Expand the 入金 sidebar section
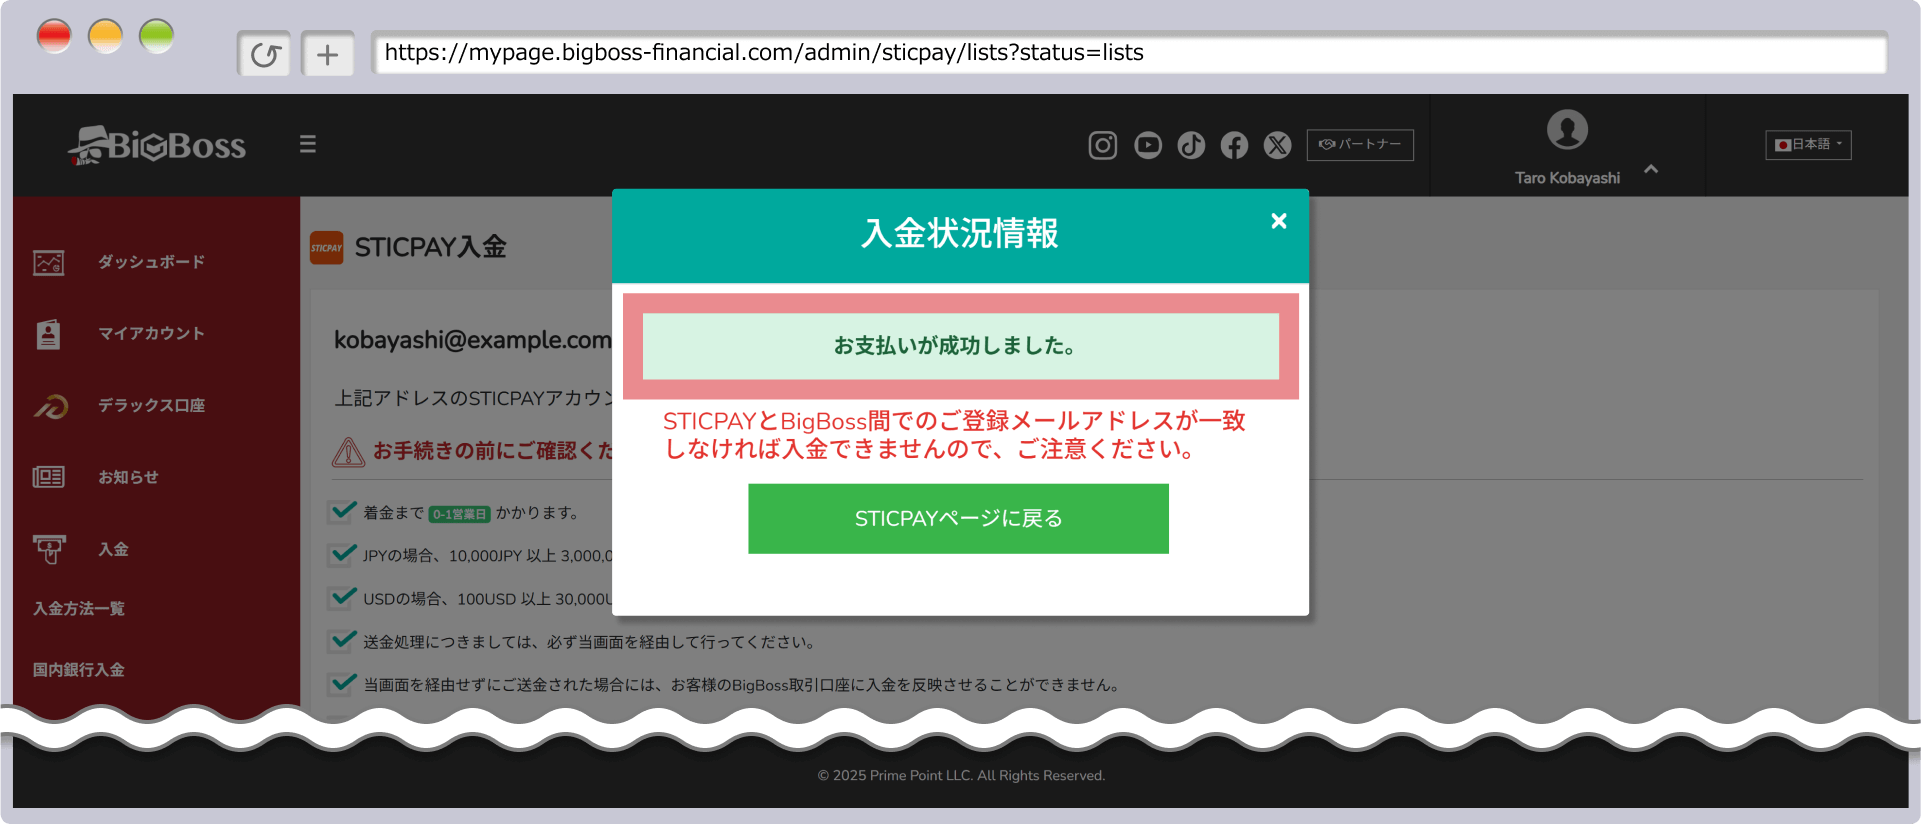Image resolution: width=1921 pixels, height=824 pixels. [113, 549]
